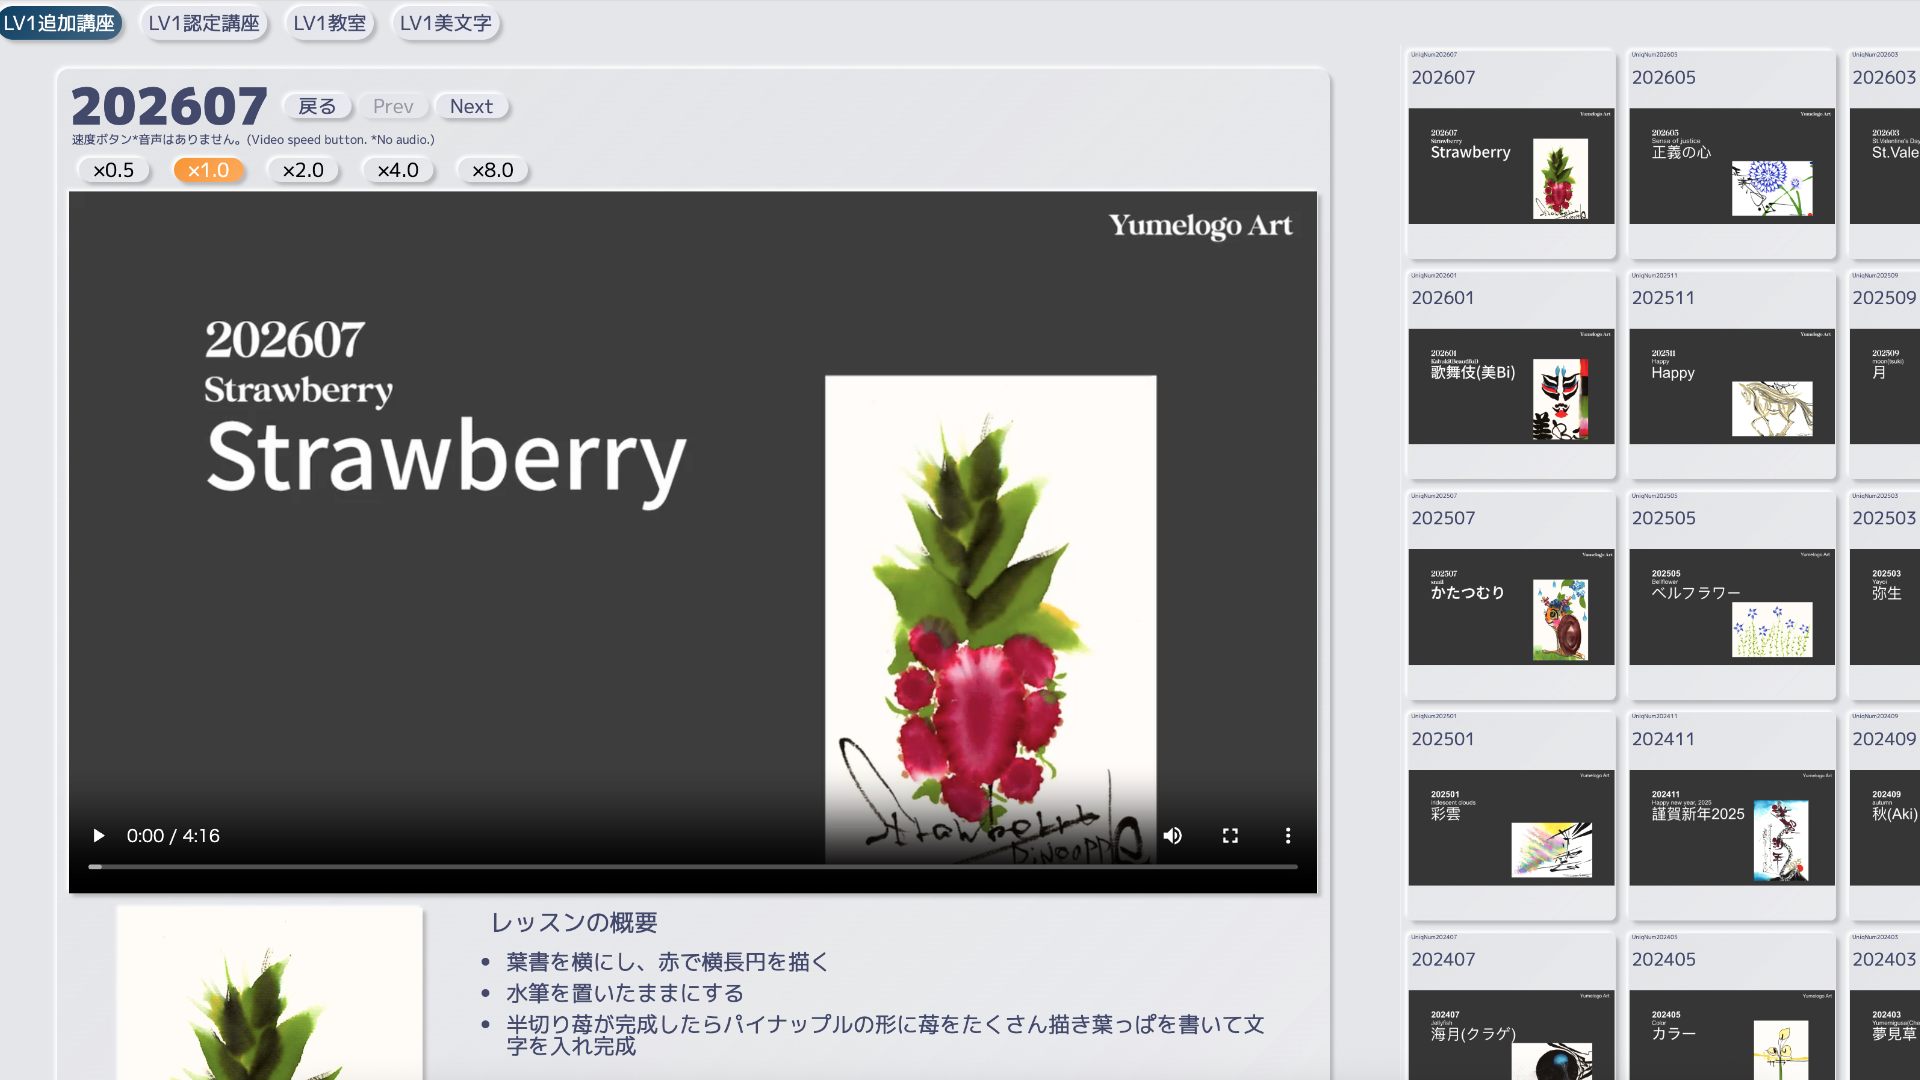The width and height of the screenshot is (1920, 1080).
Task: Choose the 202409 秋(Aki) lesson card
Action: point(1884,815)
